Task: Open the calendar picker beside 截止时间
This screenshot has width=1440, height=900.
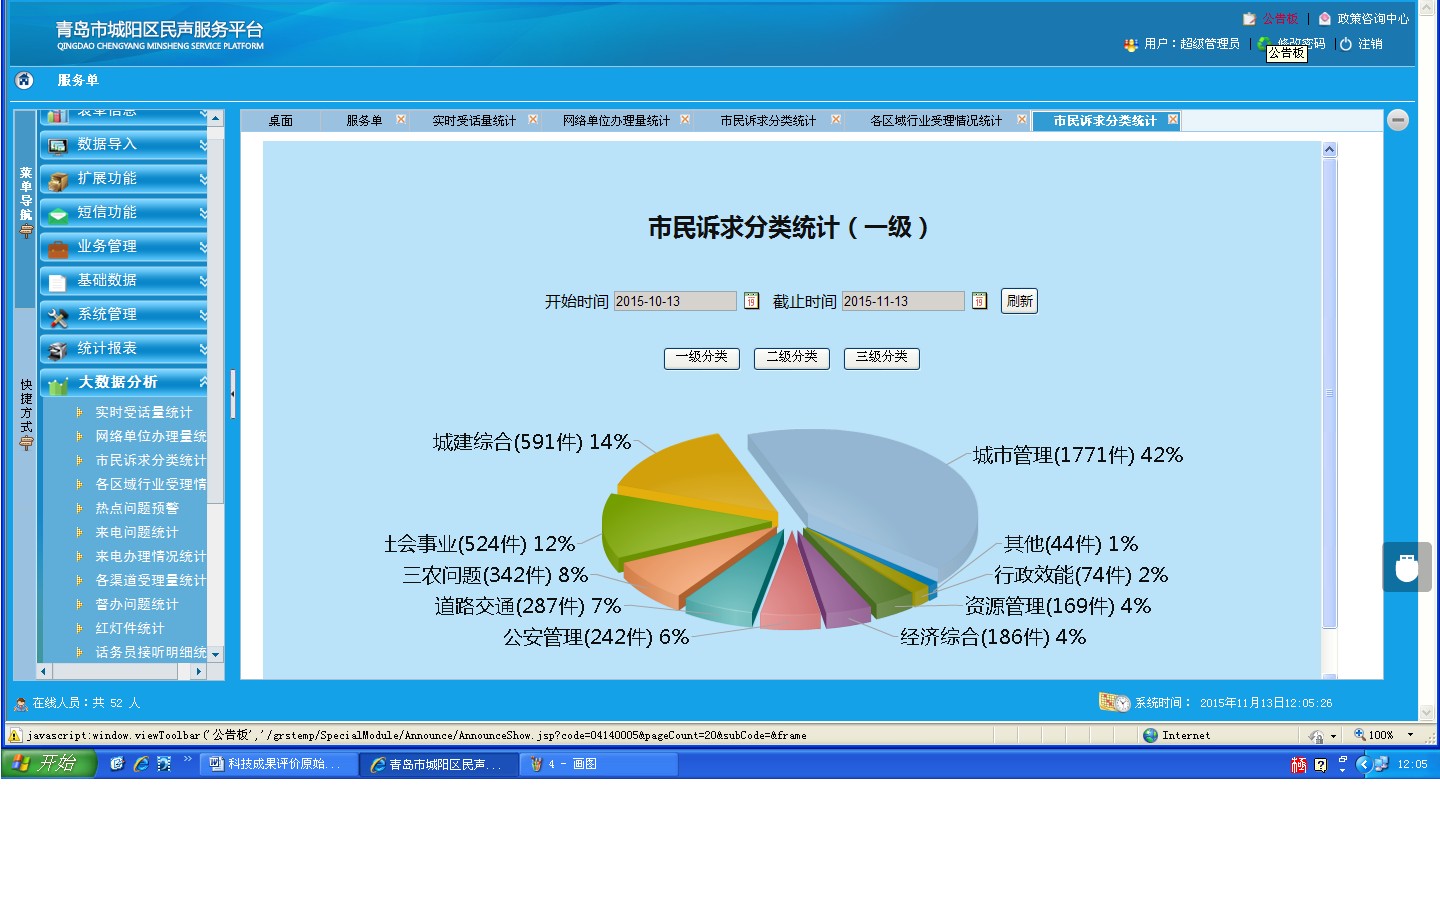Action: 979,301
